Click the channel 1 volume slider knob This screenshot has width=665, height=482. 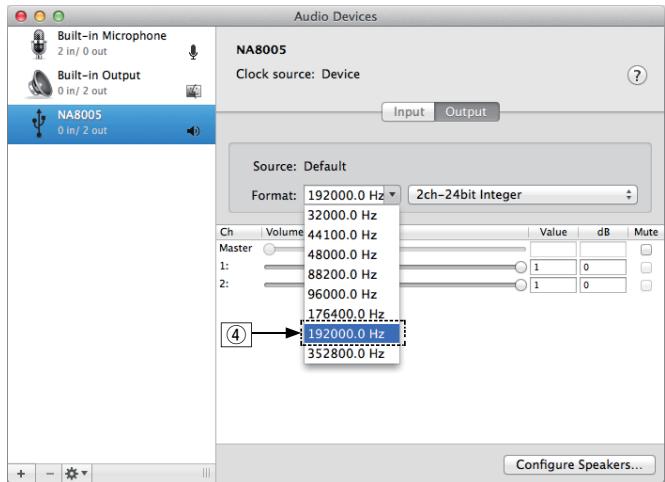521,267
